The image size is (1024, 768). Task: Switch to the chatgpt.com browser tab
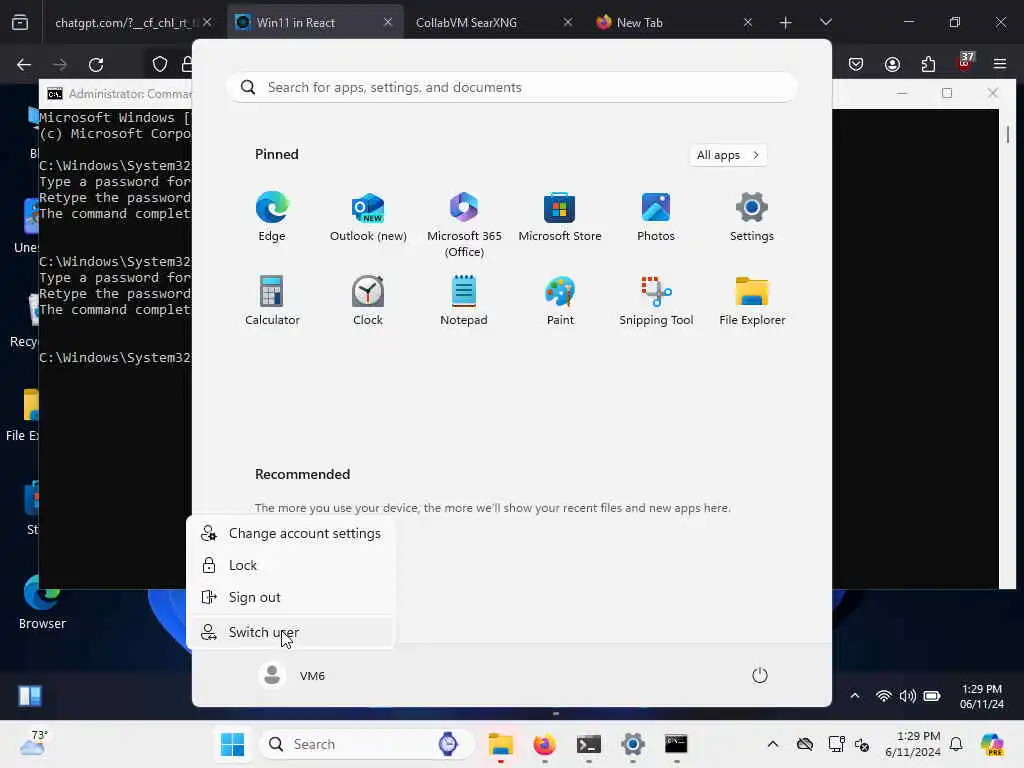pos(124,23)
